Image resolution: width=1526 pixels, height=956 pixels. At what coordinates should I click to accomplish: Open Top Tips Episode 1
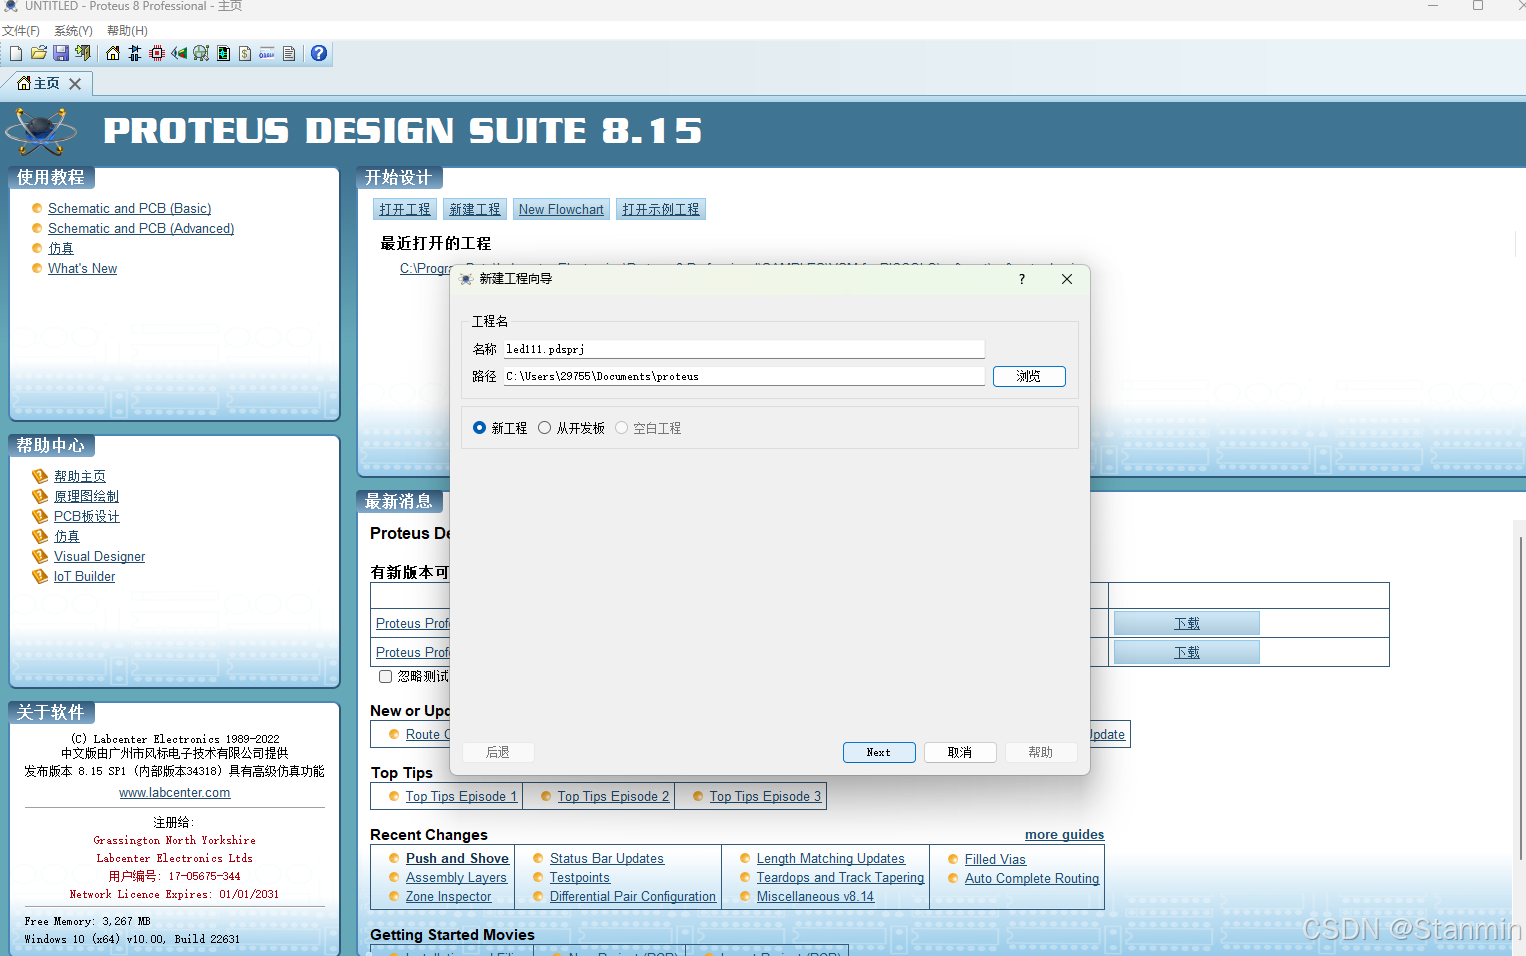pos(461,796)
